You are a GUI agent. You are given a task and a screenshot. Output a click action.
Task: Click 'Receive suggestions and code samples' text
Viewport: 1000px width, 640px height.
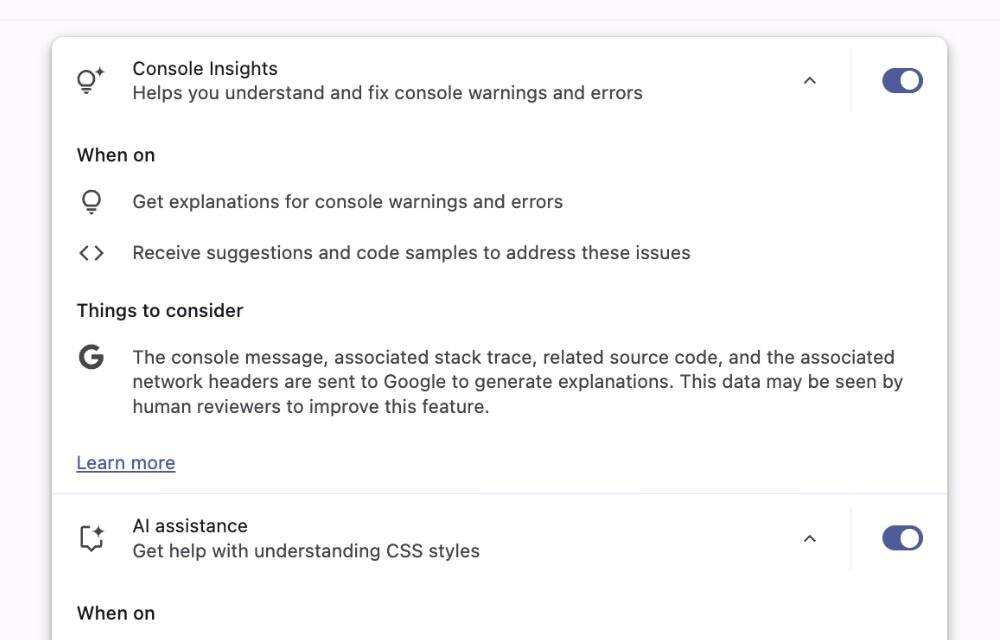[411, 253]
